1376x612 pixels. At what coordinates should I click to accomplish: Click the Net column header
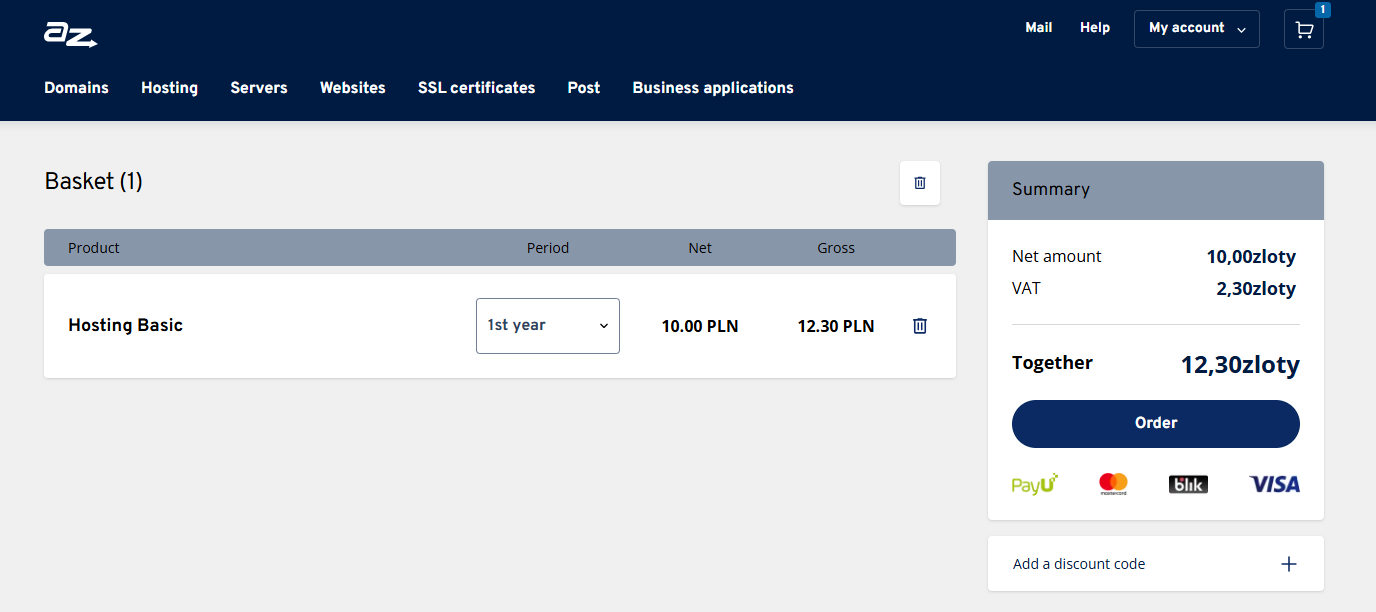[x=700, y=248]
